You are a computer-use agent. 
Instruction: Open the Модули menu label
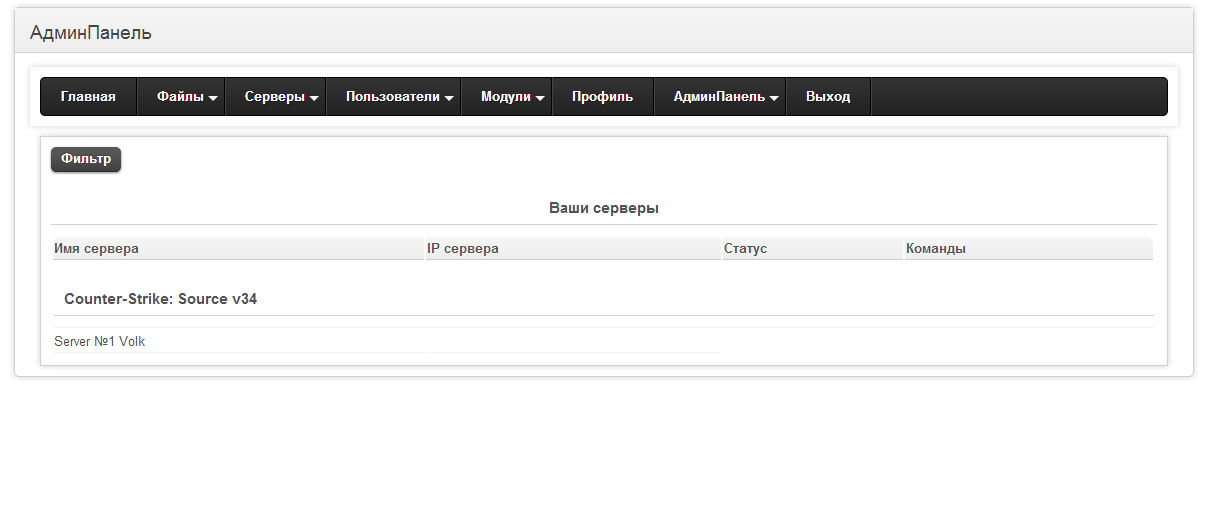[x=505, y=97]
